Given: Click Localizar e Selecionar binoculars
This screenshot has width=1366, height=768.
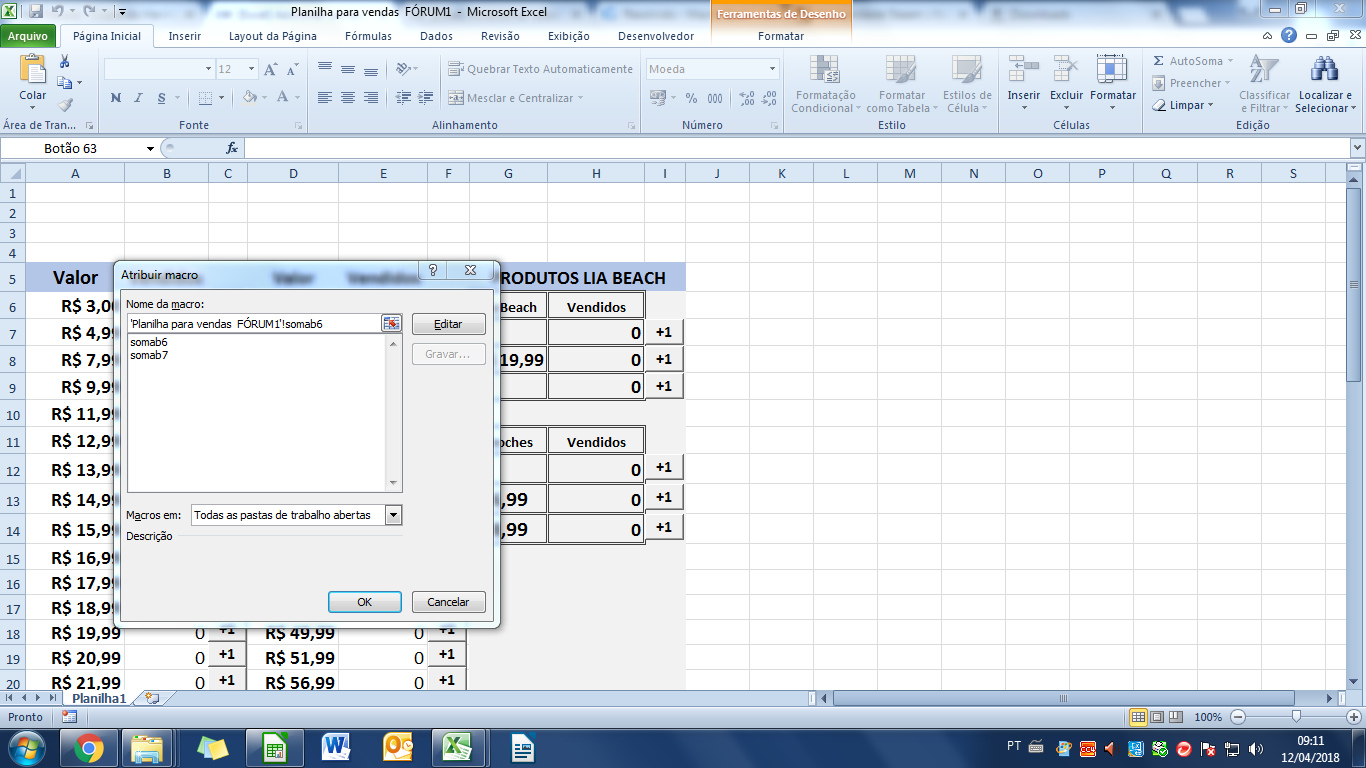Looking at the screenshot, I should (1325, 69).
